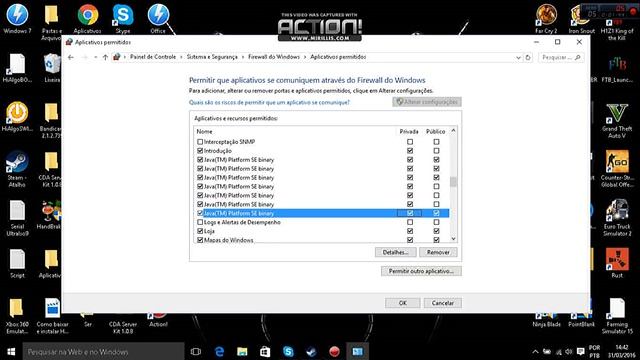The height and width of the screenshot is (360, 640).
Task: Open the Store icon in the taskbar
Action: (265, 351)
